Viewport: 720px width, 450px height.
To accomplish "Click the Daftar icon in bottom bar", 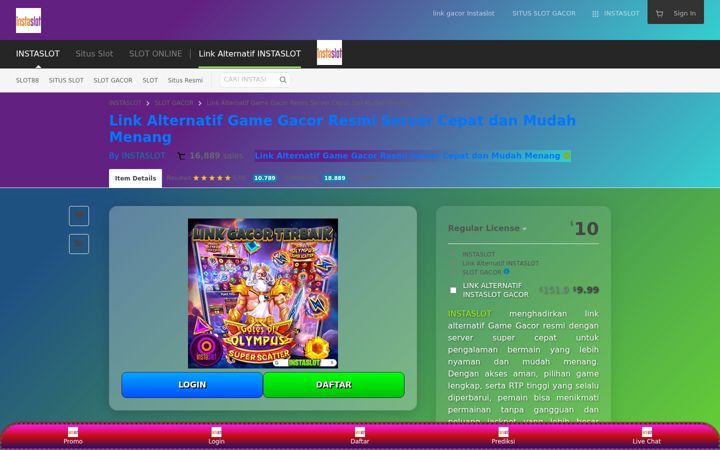I will coord(360,432).
